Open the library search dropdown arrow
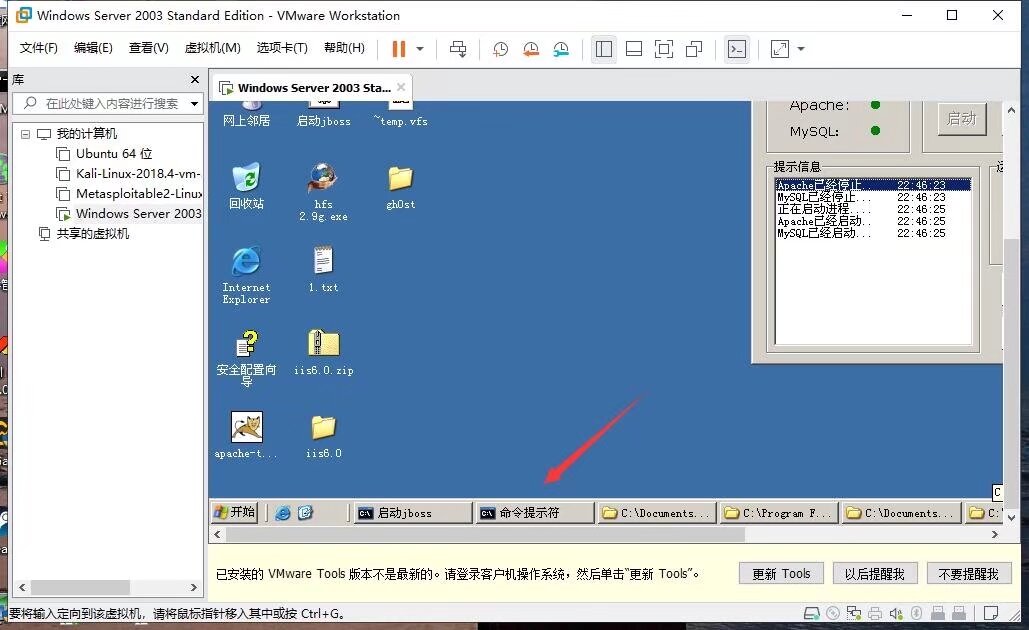The image size is (1029, 630). [194, 104]
